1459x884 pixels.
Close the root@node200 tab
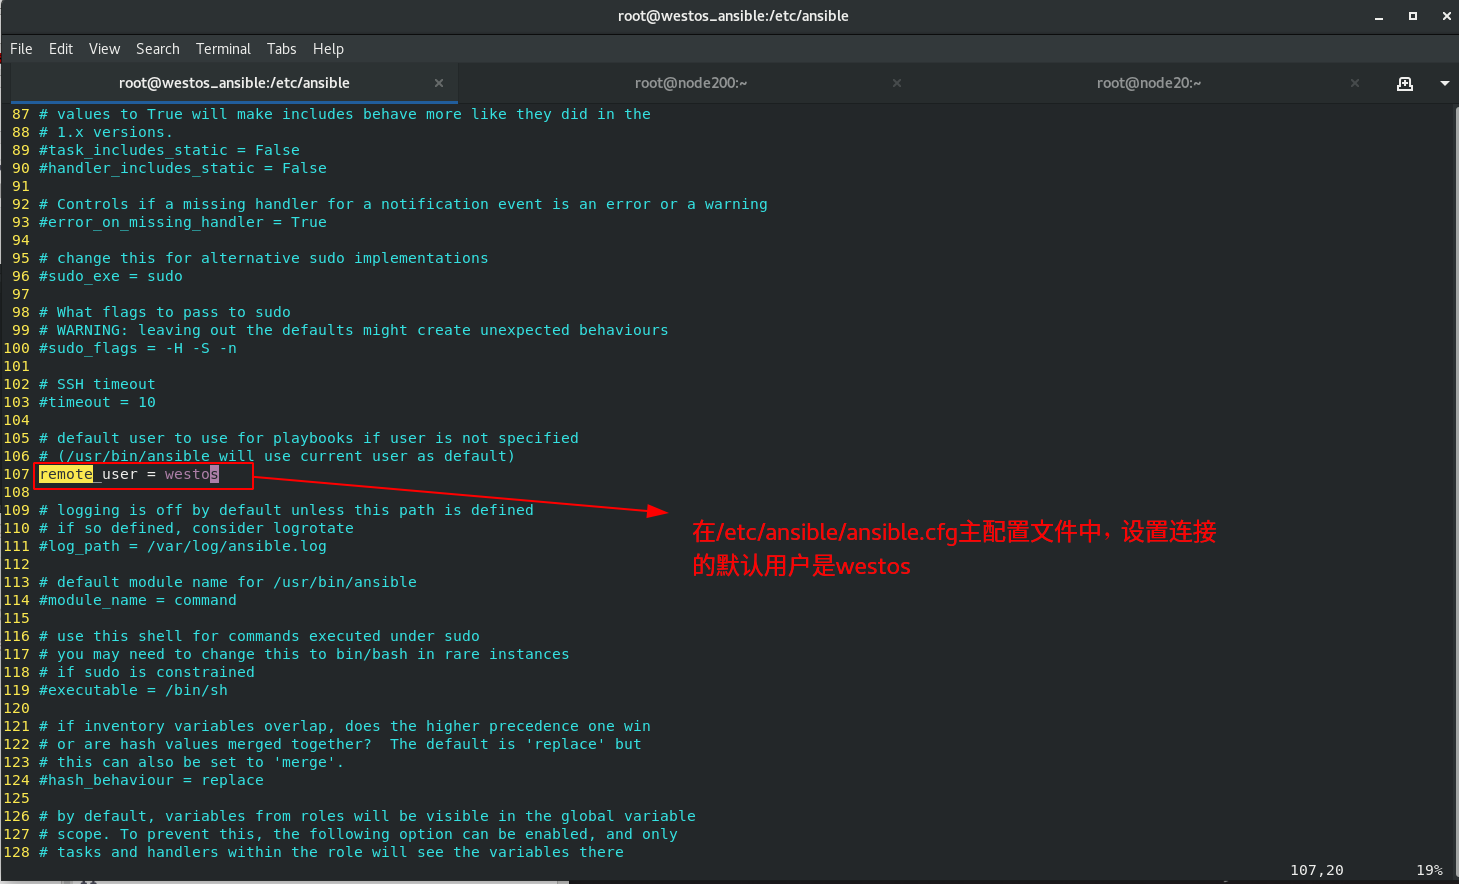897,83
